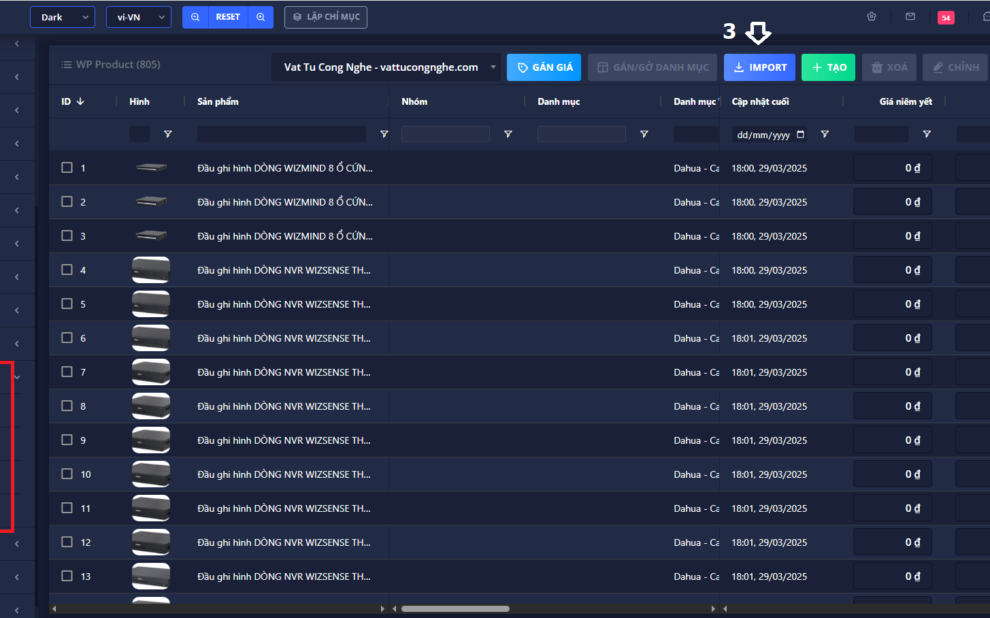
Task: Click the bug icon in top header
Action: pyautogui.click(x=871, y=17)
